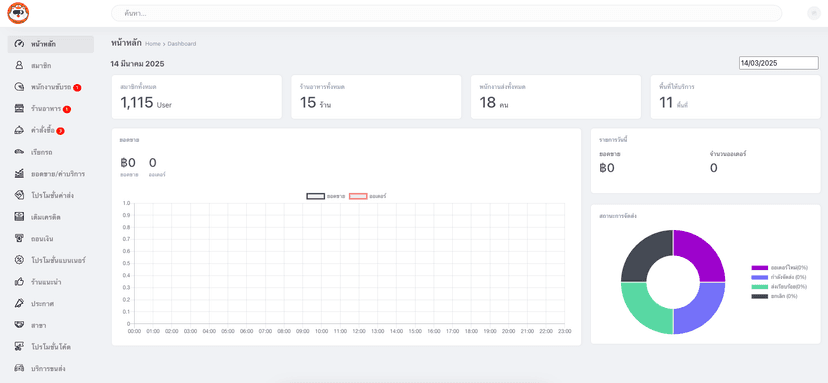Image resolution: width=828 pixels, height=383 pixels.
Task: Go to หน้าหลัก in the sidebar
Action: (x=51, y=44)
